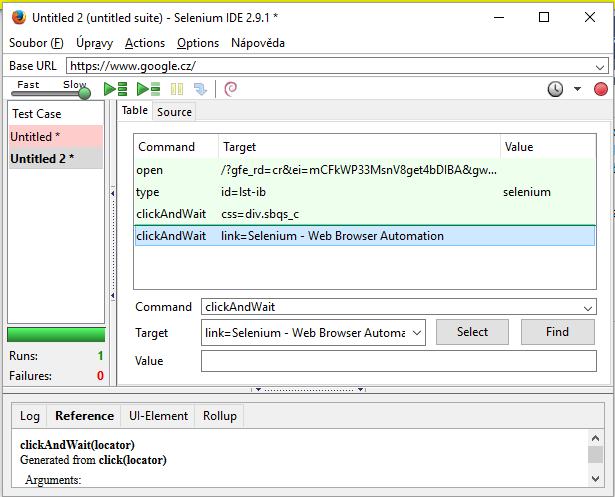615x497 pixels.
Task: Collapse the test case pane upper arrow
Action: [113, 193]
